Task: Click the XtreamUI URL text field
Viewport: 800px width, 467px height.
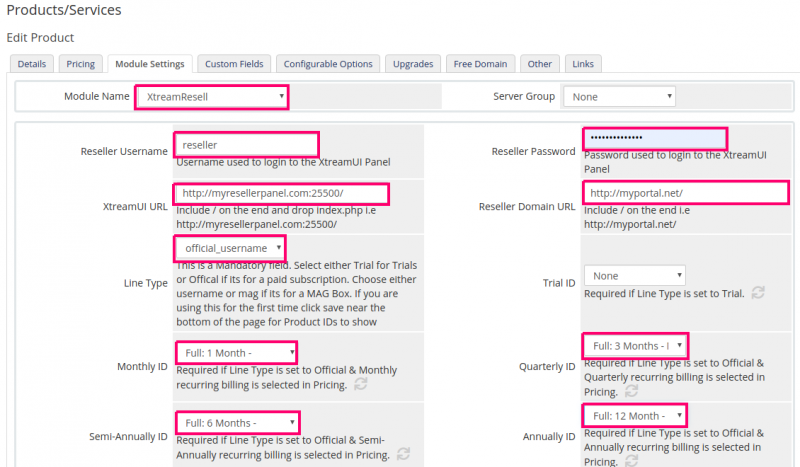Action: (x=281, y=194)
